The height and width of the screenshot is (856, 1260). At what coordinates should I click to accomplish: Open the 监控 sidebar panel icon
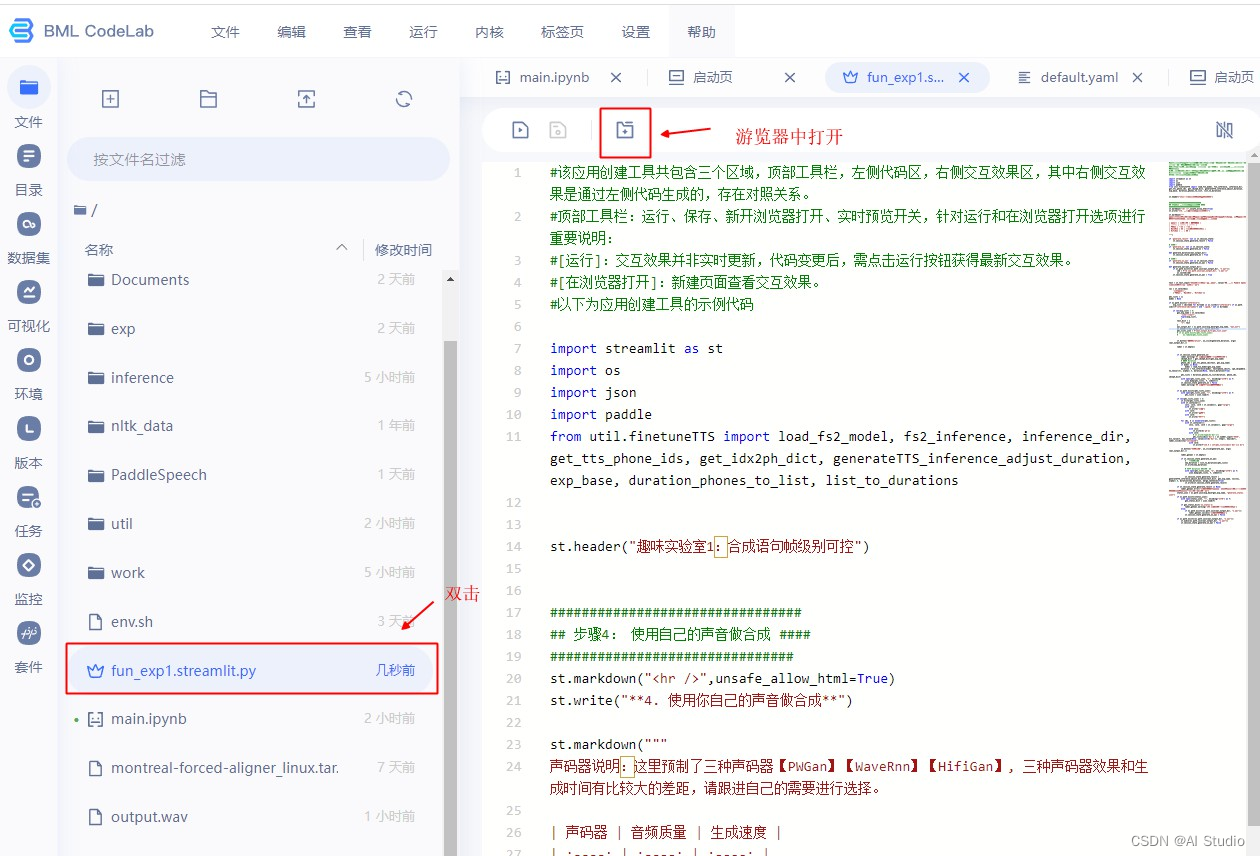click(x=29, y=565)
